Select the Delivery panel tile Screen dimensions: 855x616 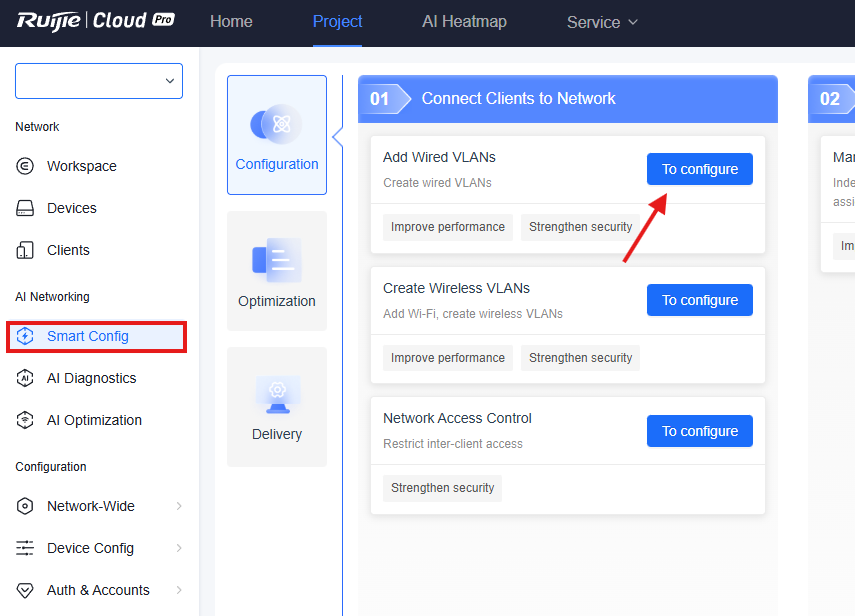pyautogui.click(x=277, y=406)
